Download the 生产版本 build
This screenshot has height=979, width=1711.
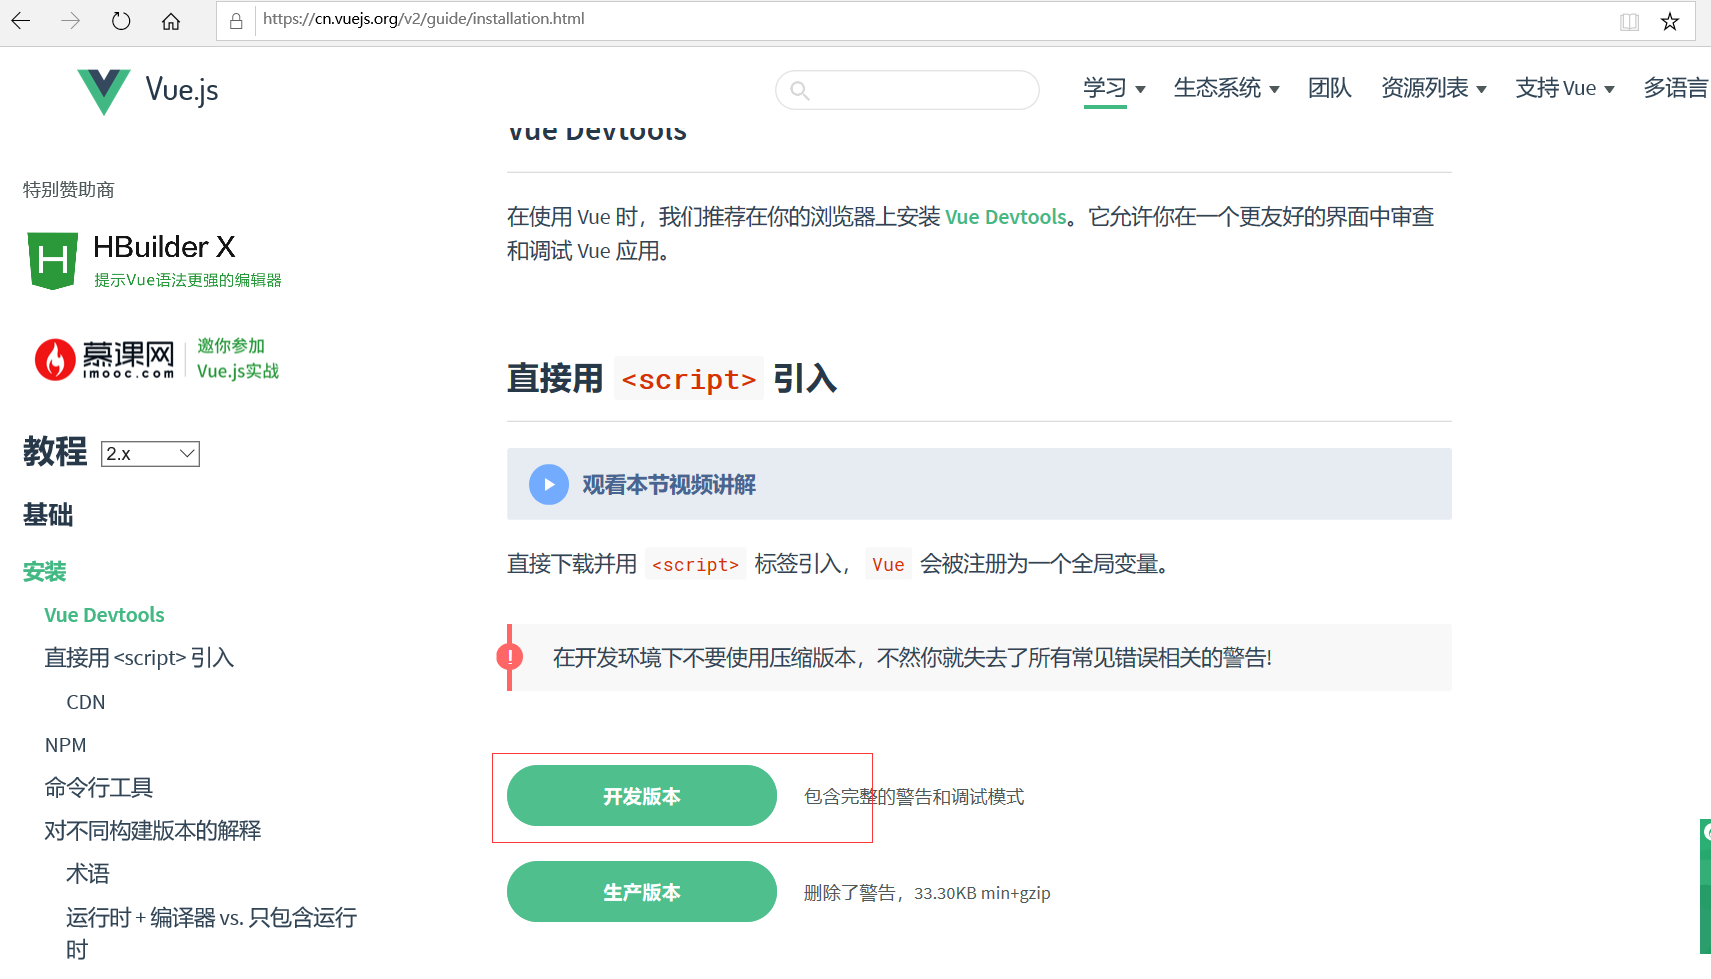[x=642, y=892]
